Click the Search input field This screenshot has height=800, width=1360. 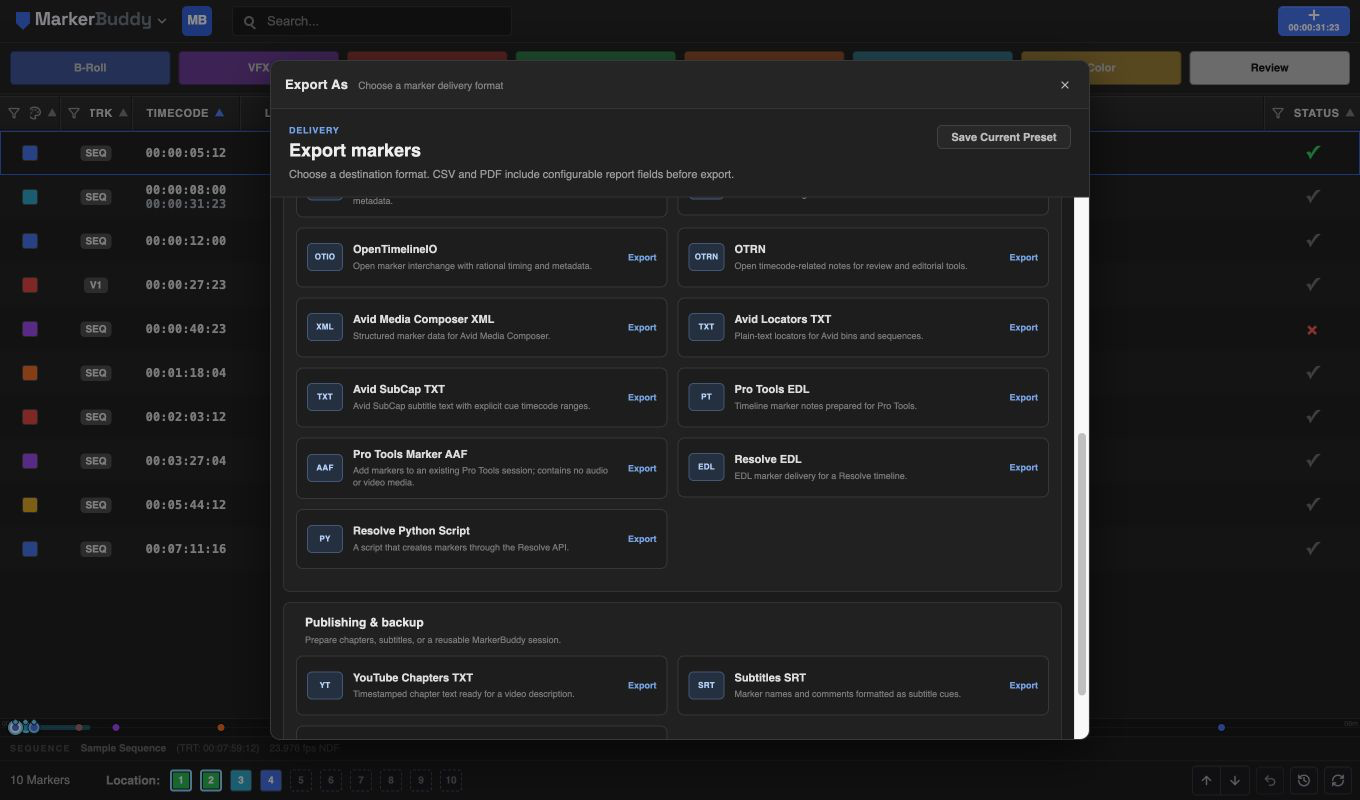click(x=372, y=21)
